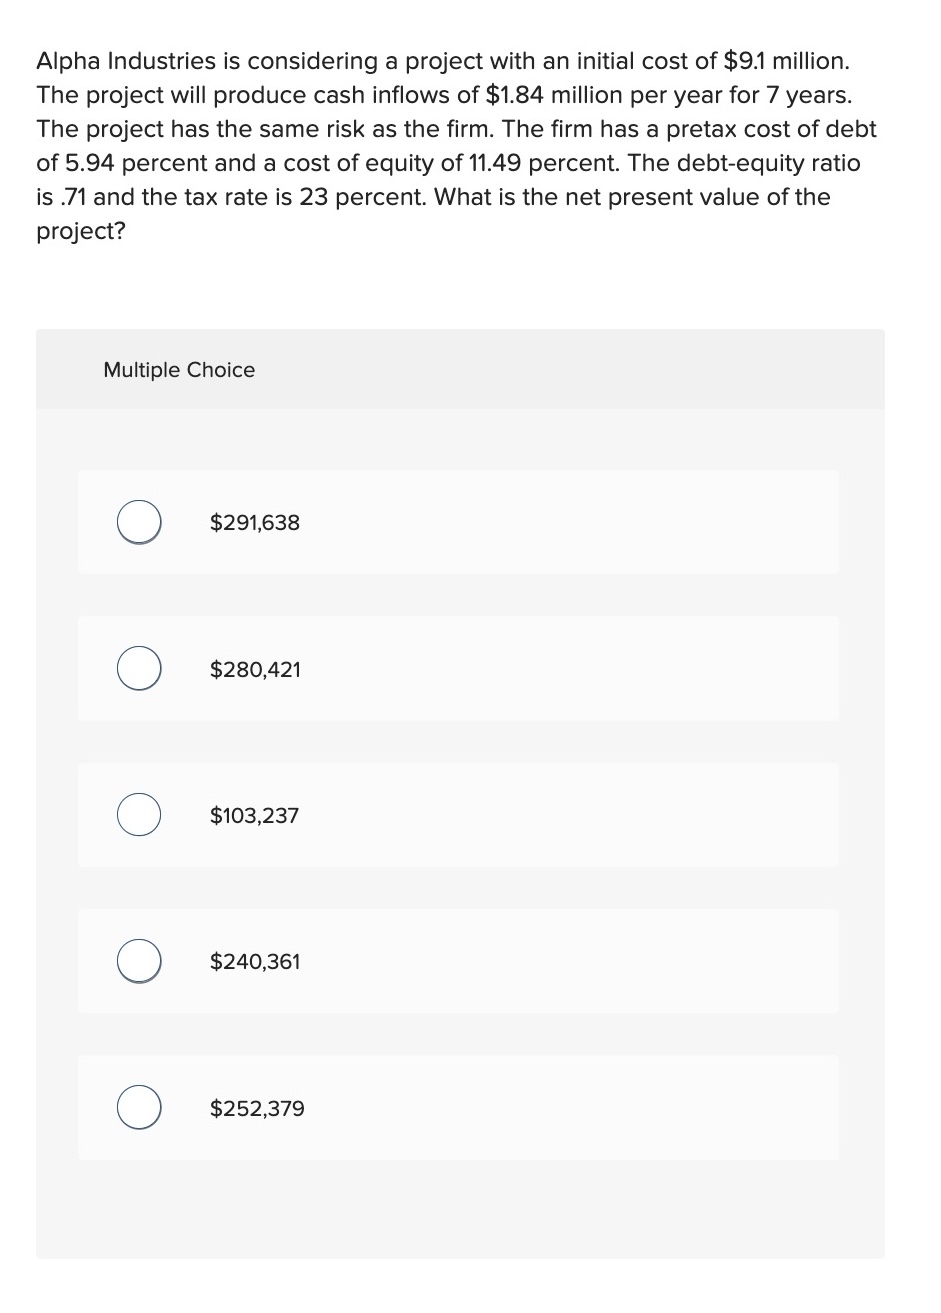Click the $103,237 answer text

tap(254, 816)
